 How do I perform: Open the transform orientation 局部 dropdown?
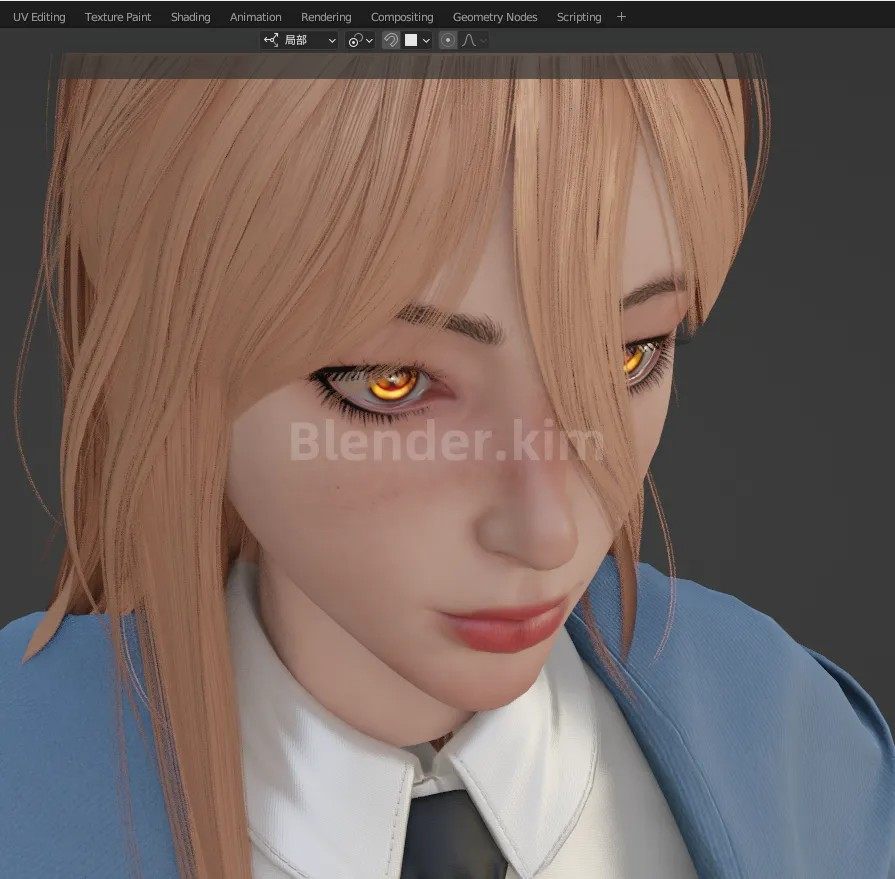pyautogui.click(x=299, y=41)
